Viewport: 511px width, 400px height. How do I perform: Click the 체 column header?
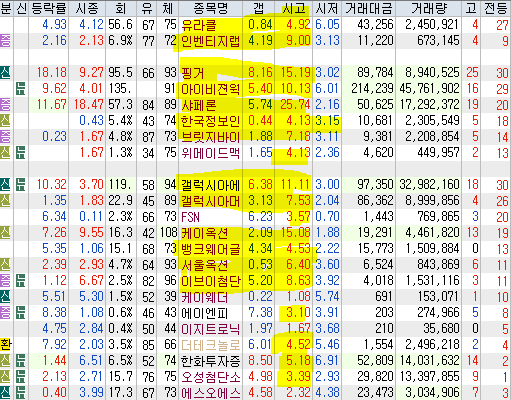(168, 8)
